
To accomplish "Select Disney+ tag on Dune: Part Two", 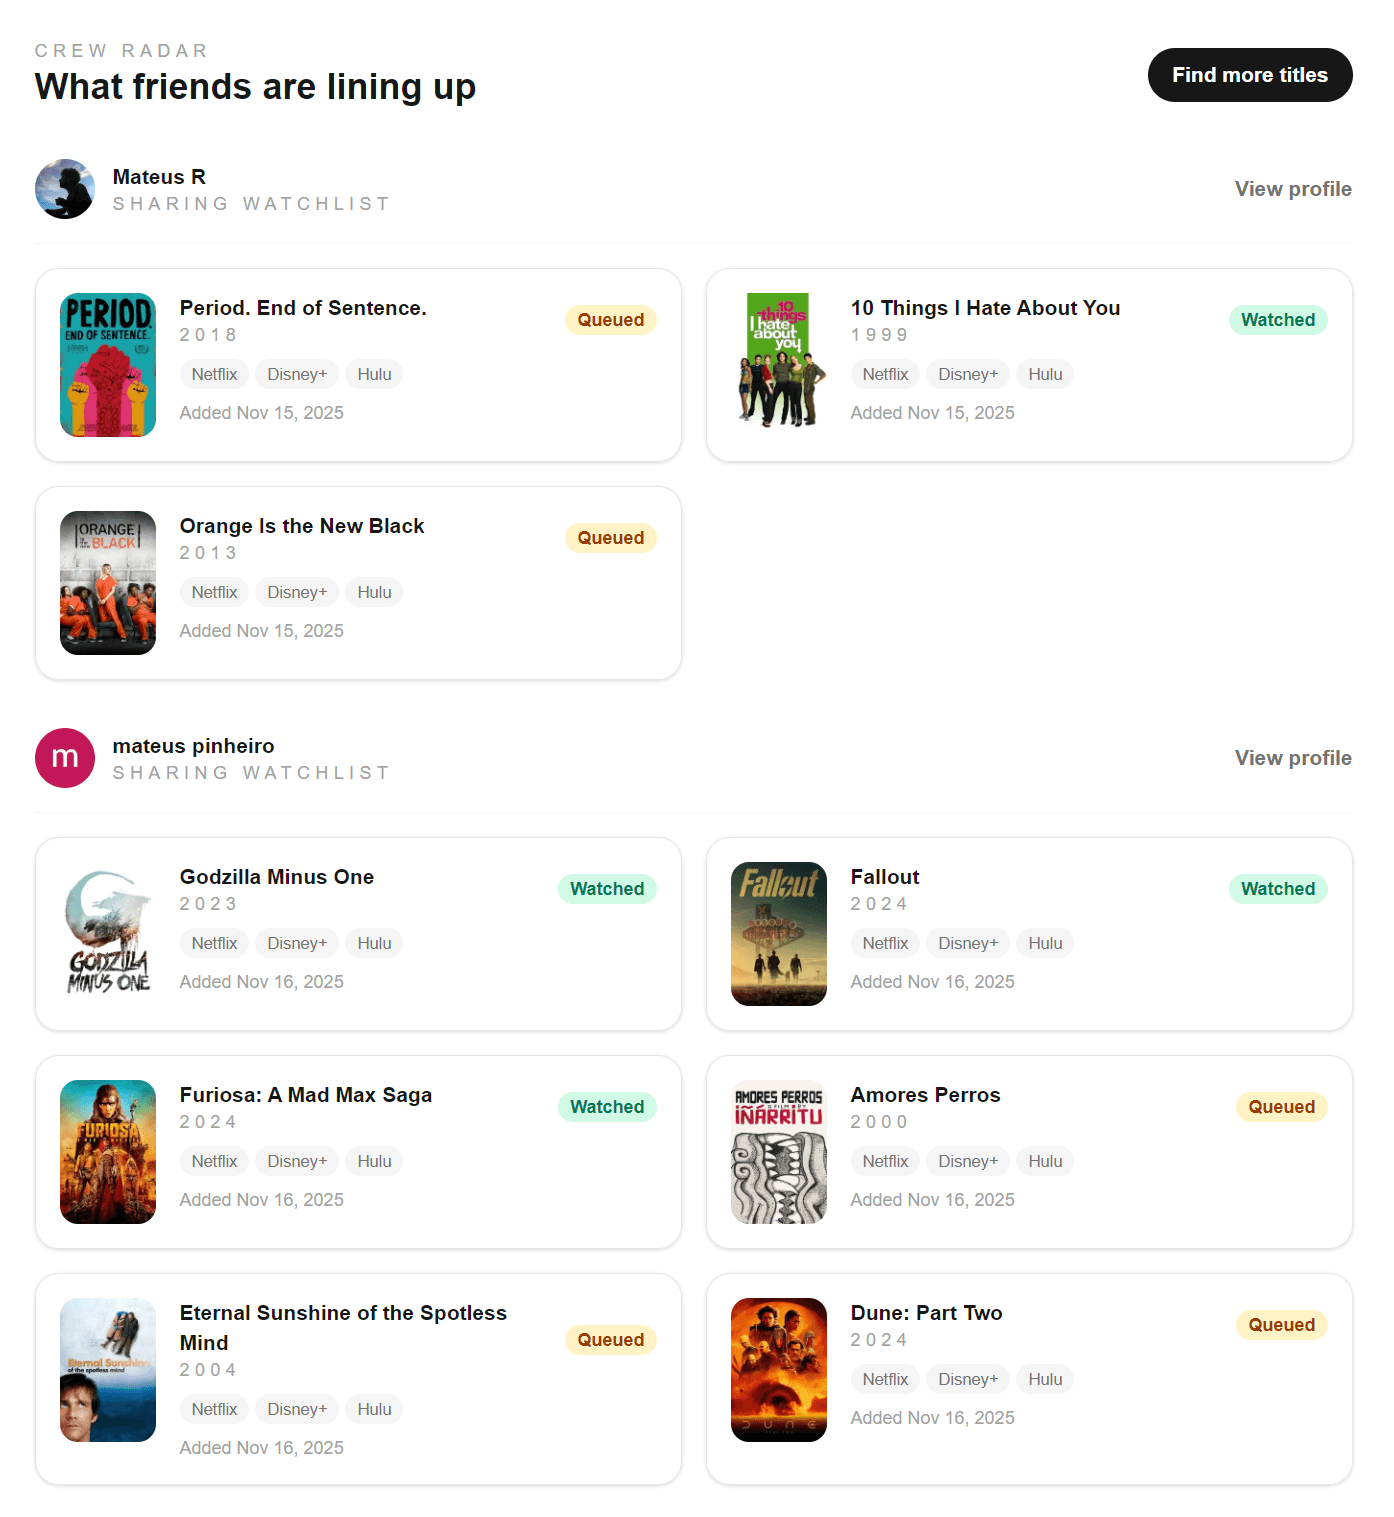I will 967,1379.
